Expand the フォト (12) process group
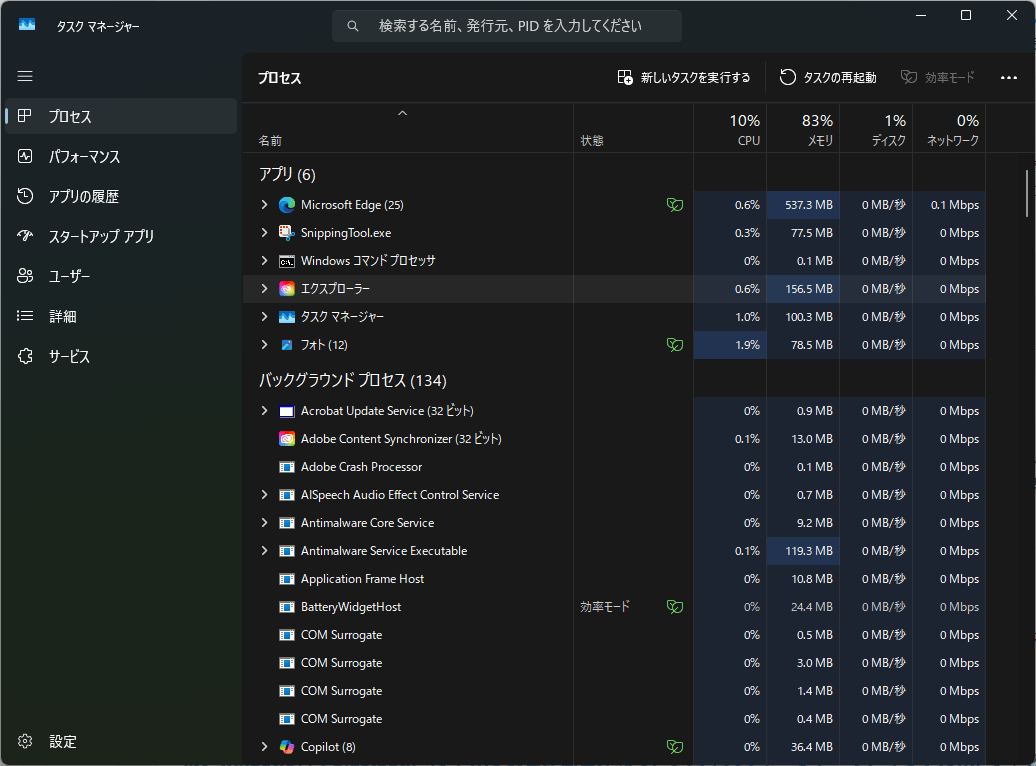1036x766 pixels. [x=264, y=345]
